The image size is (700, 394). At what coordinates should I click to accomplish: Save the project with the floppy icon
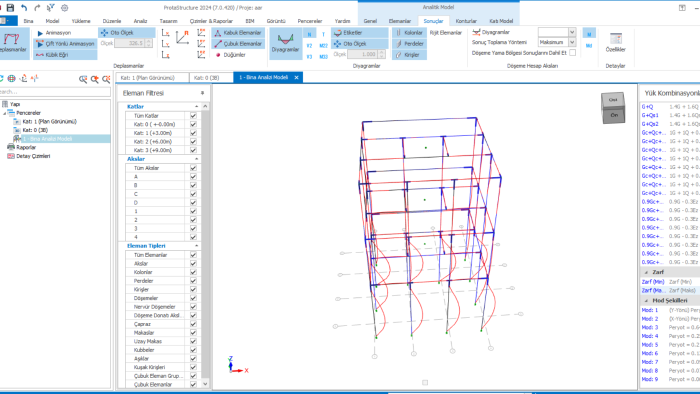pyautogui.click(x=10, y=8)
